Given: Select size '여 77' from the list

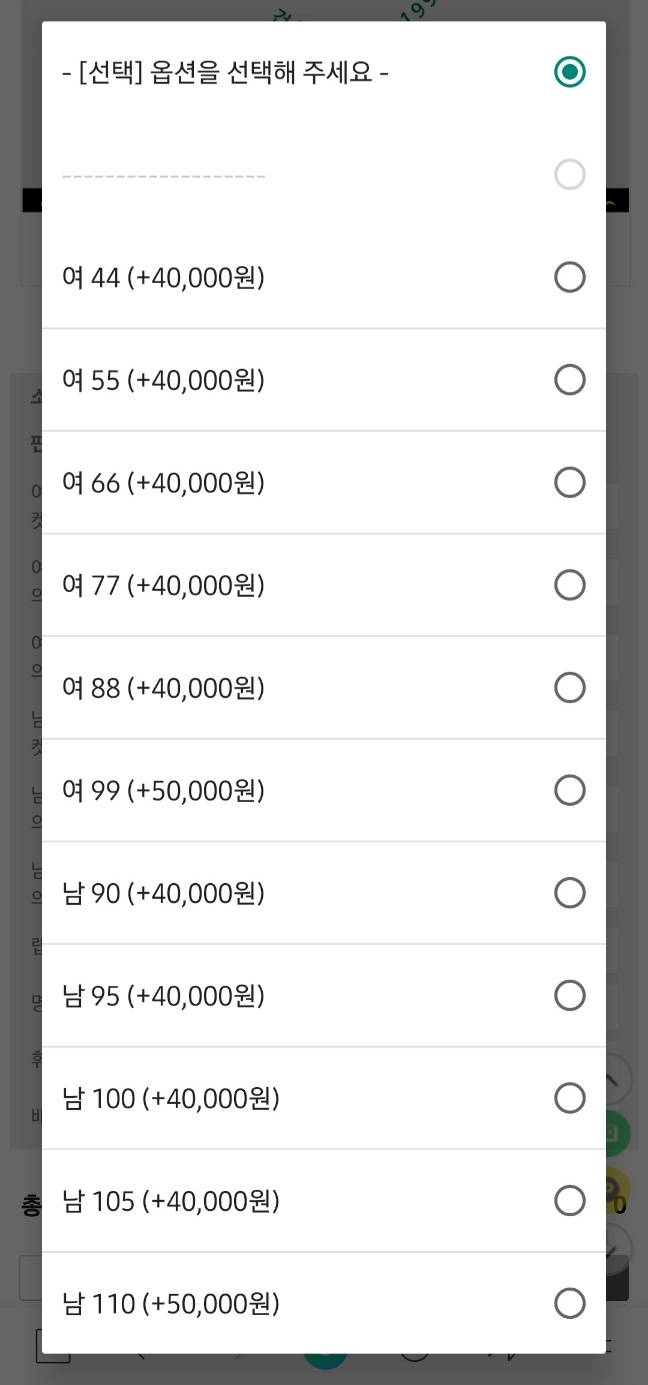Looking at the screenshot, I should (x=569, y=585).
